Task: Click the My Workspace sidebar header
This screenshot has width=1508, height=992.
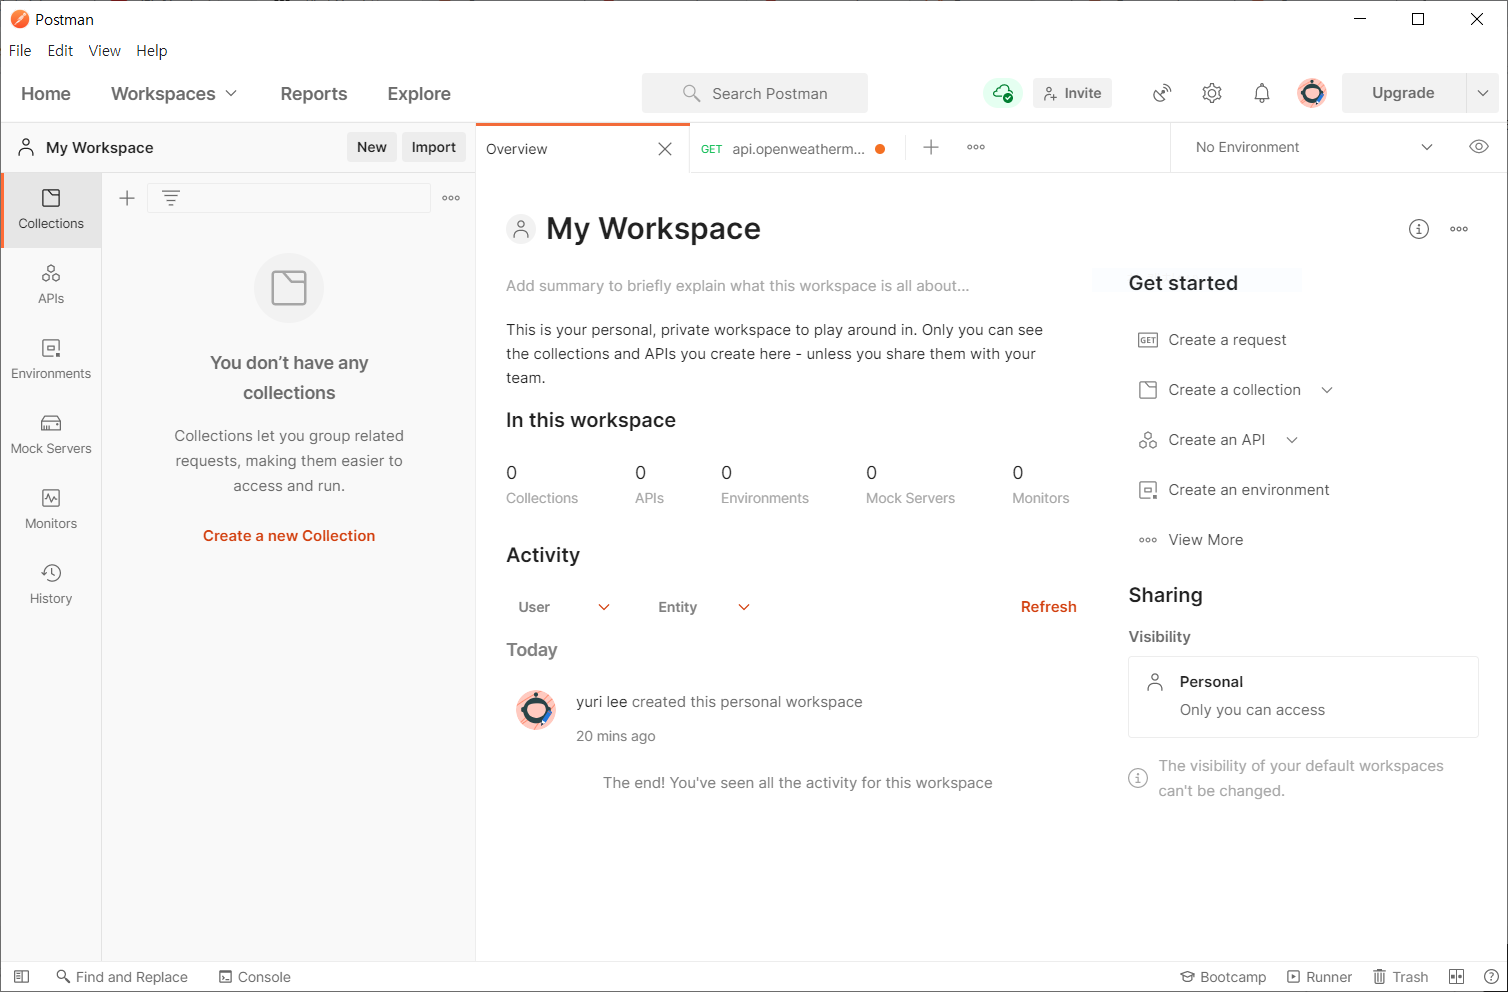Action: [86, 148]
